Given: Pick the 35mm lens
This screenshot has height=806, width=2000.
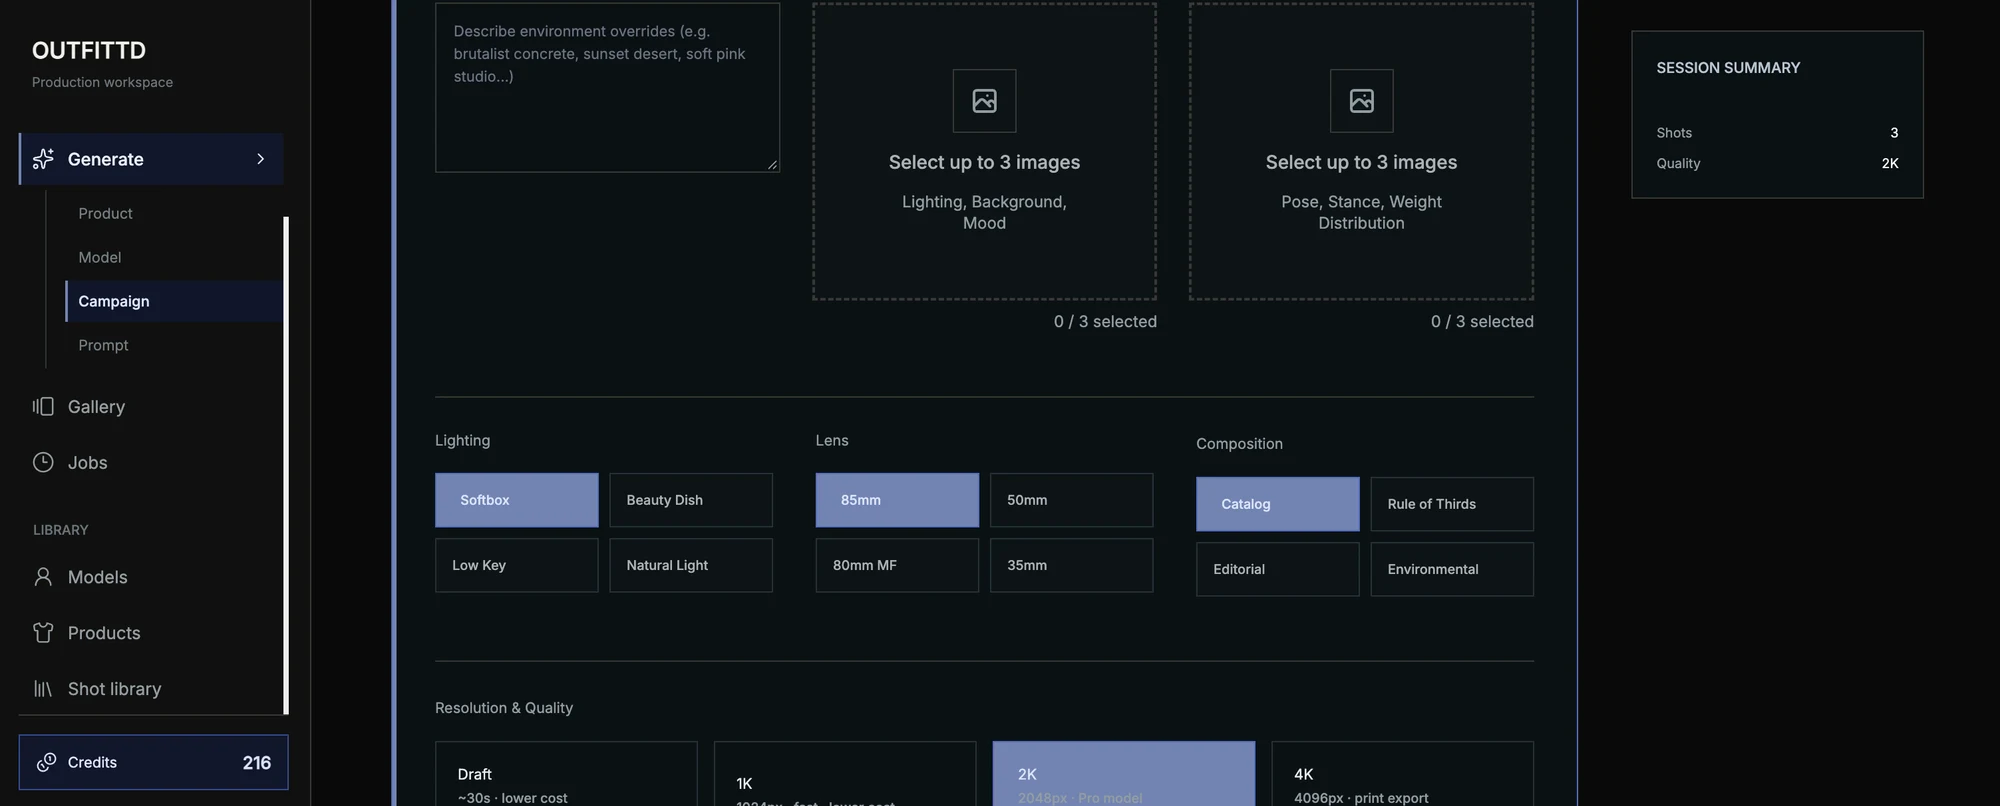Looking at the screenshot, I should tap(1071, 565).
